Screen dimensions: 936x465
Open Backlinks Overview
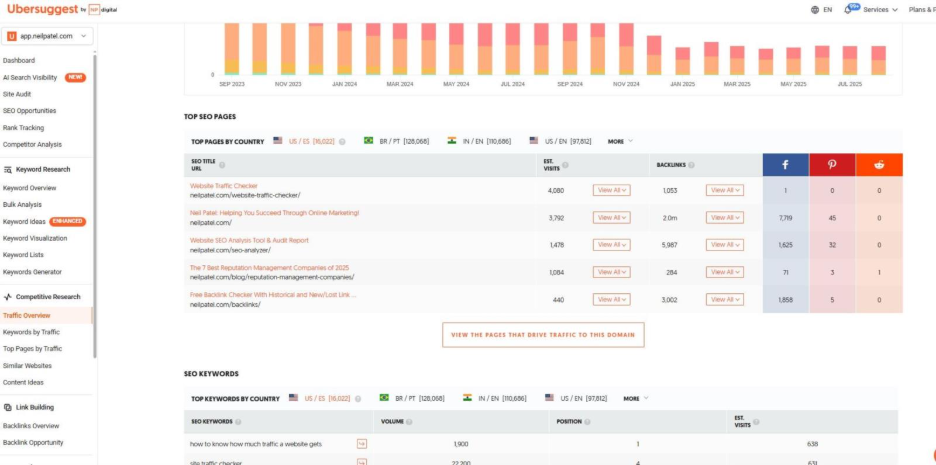coord(31,426)
